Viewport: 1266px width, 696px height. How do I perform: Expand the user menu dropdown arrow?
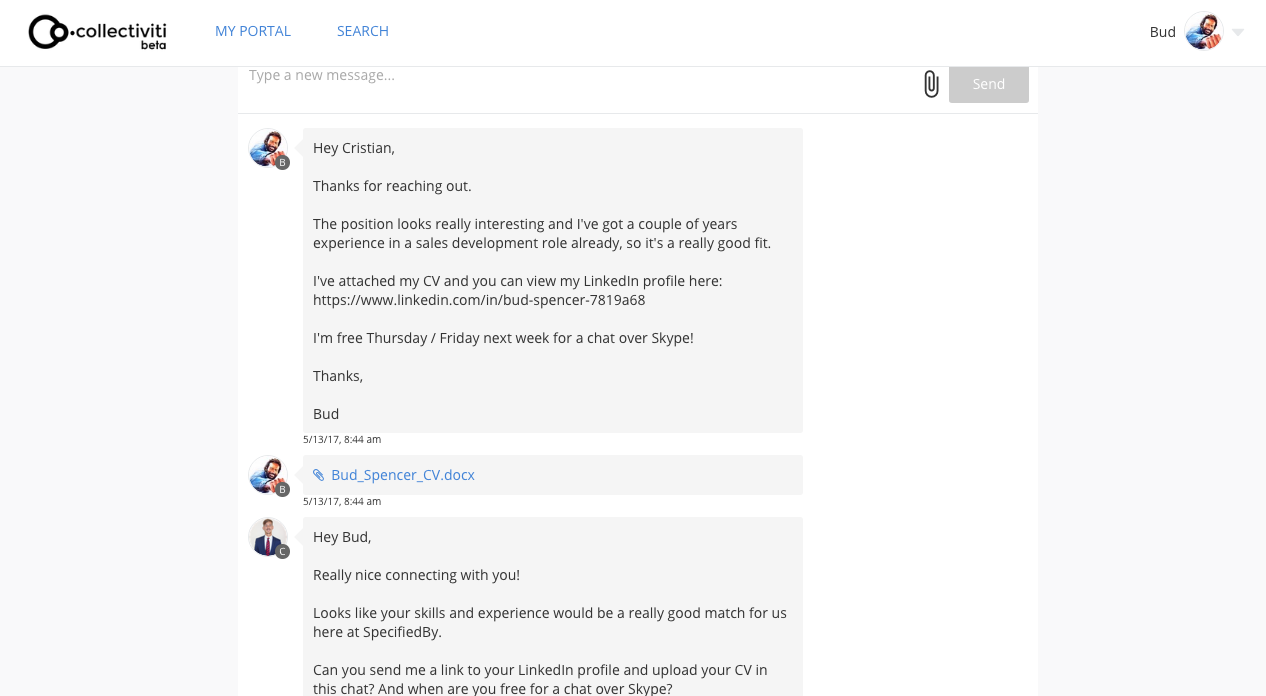click(x=1238, y=32)
